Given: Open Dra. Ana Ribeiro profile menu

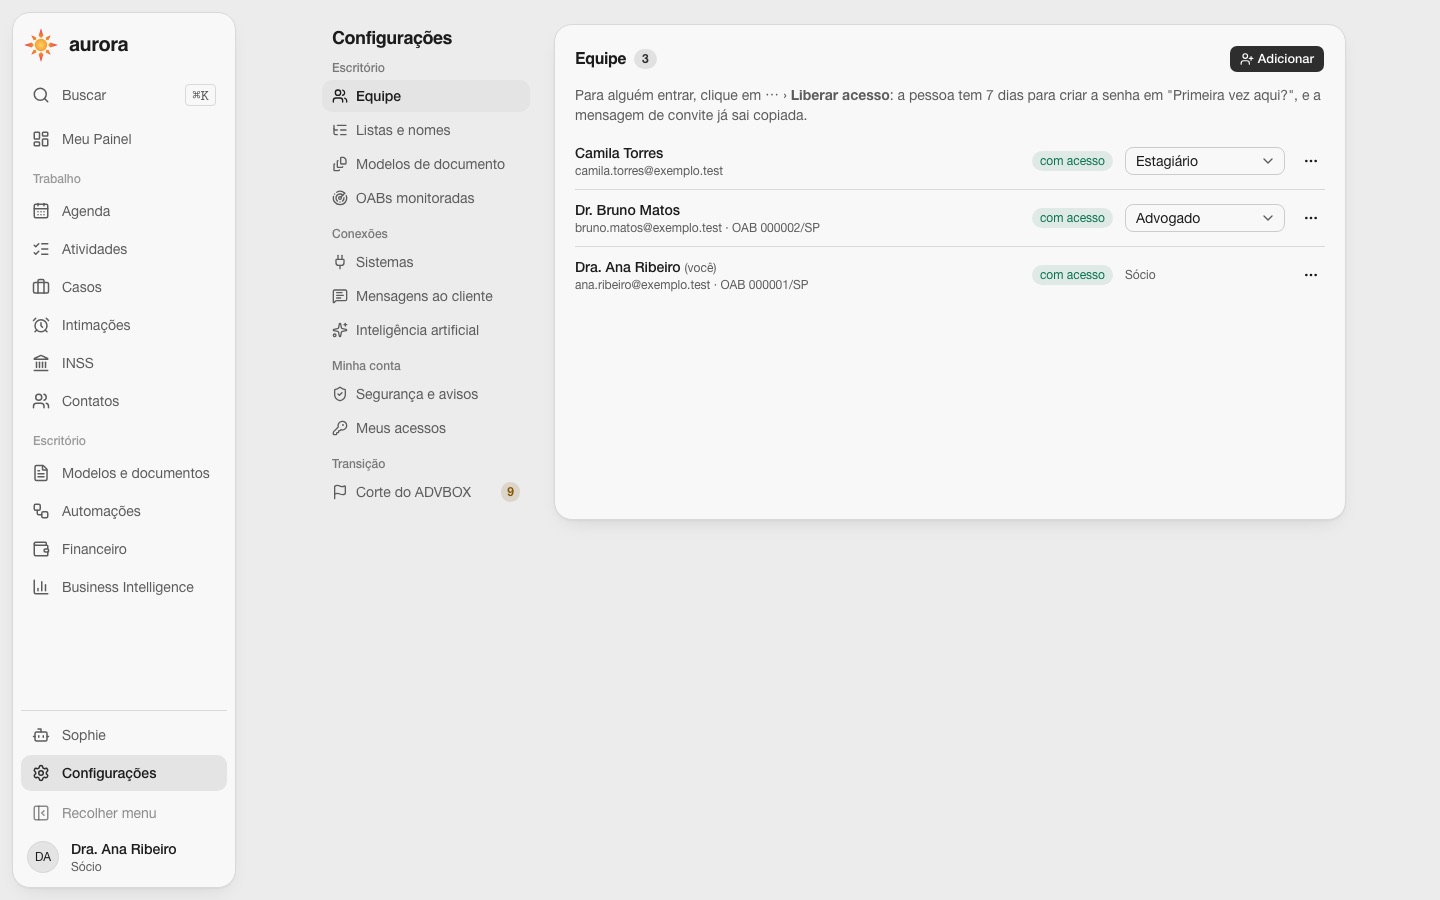Looking at the screenshot, I should (x=124, y=857).
